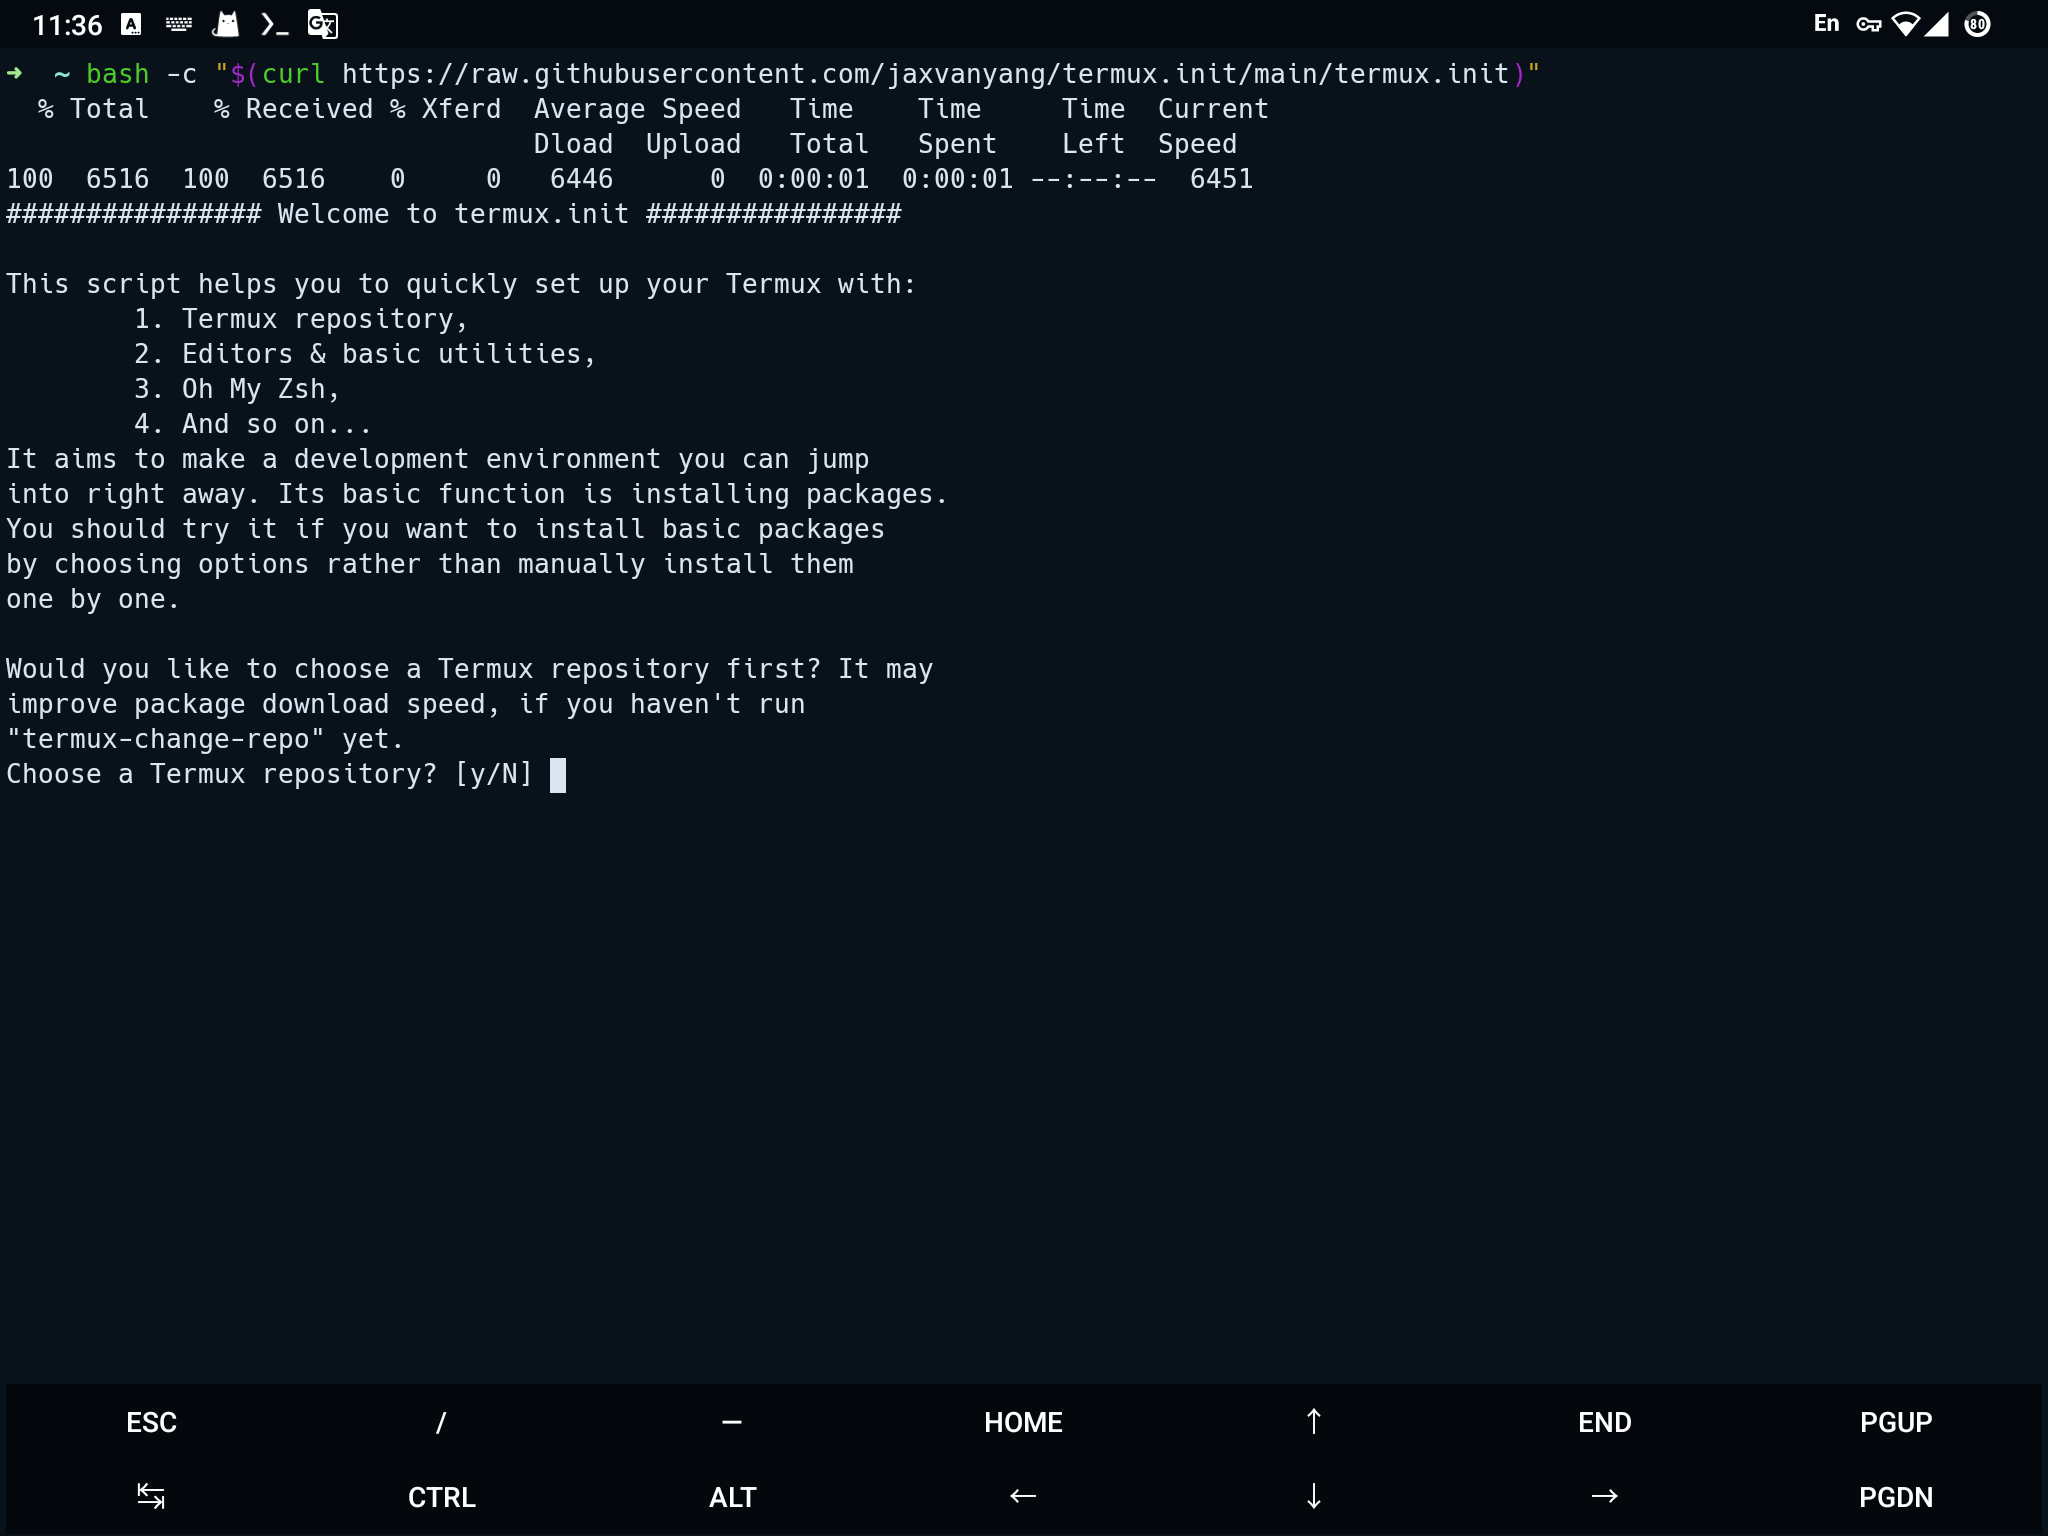Tap the up arrow key
The image size is (2048, 1536).
coord(1313,1421)
